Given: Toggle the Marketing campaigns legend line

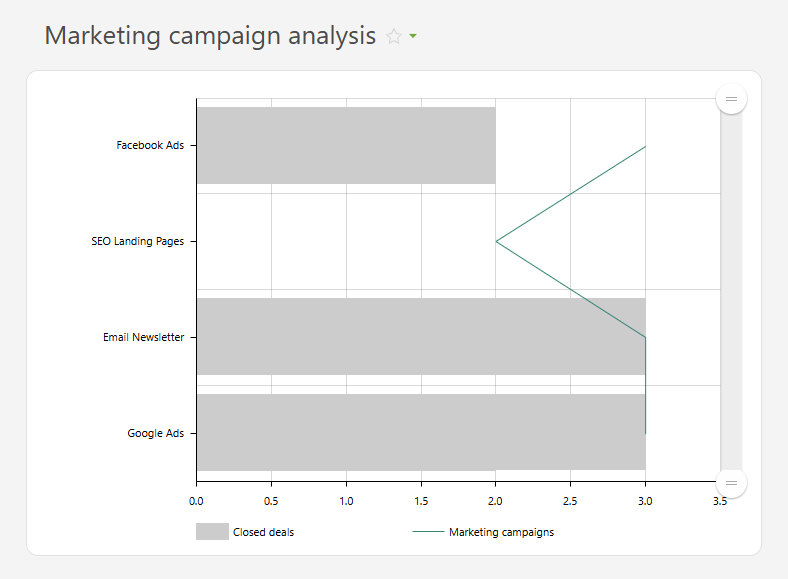Looking at the screenshot, I should 428,532.
